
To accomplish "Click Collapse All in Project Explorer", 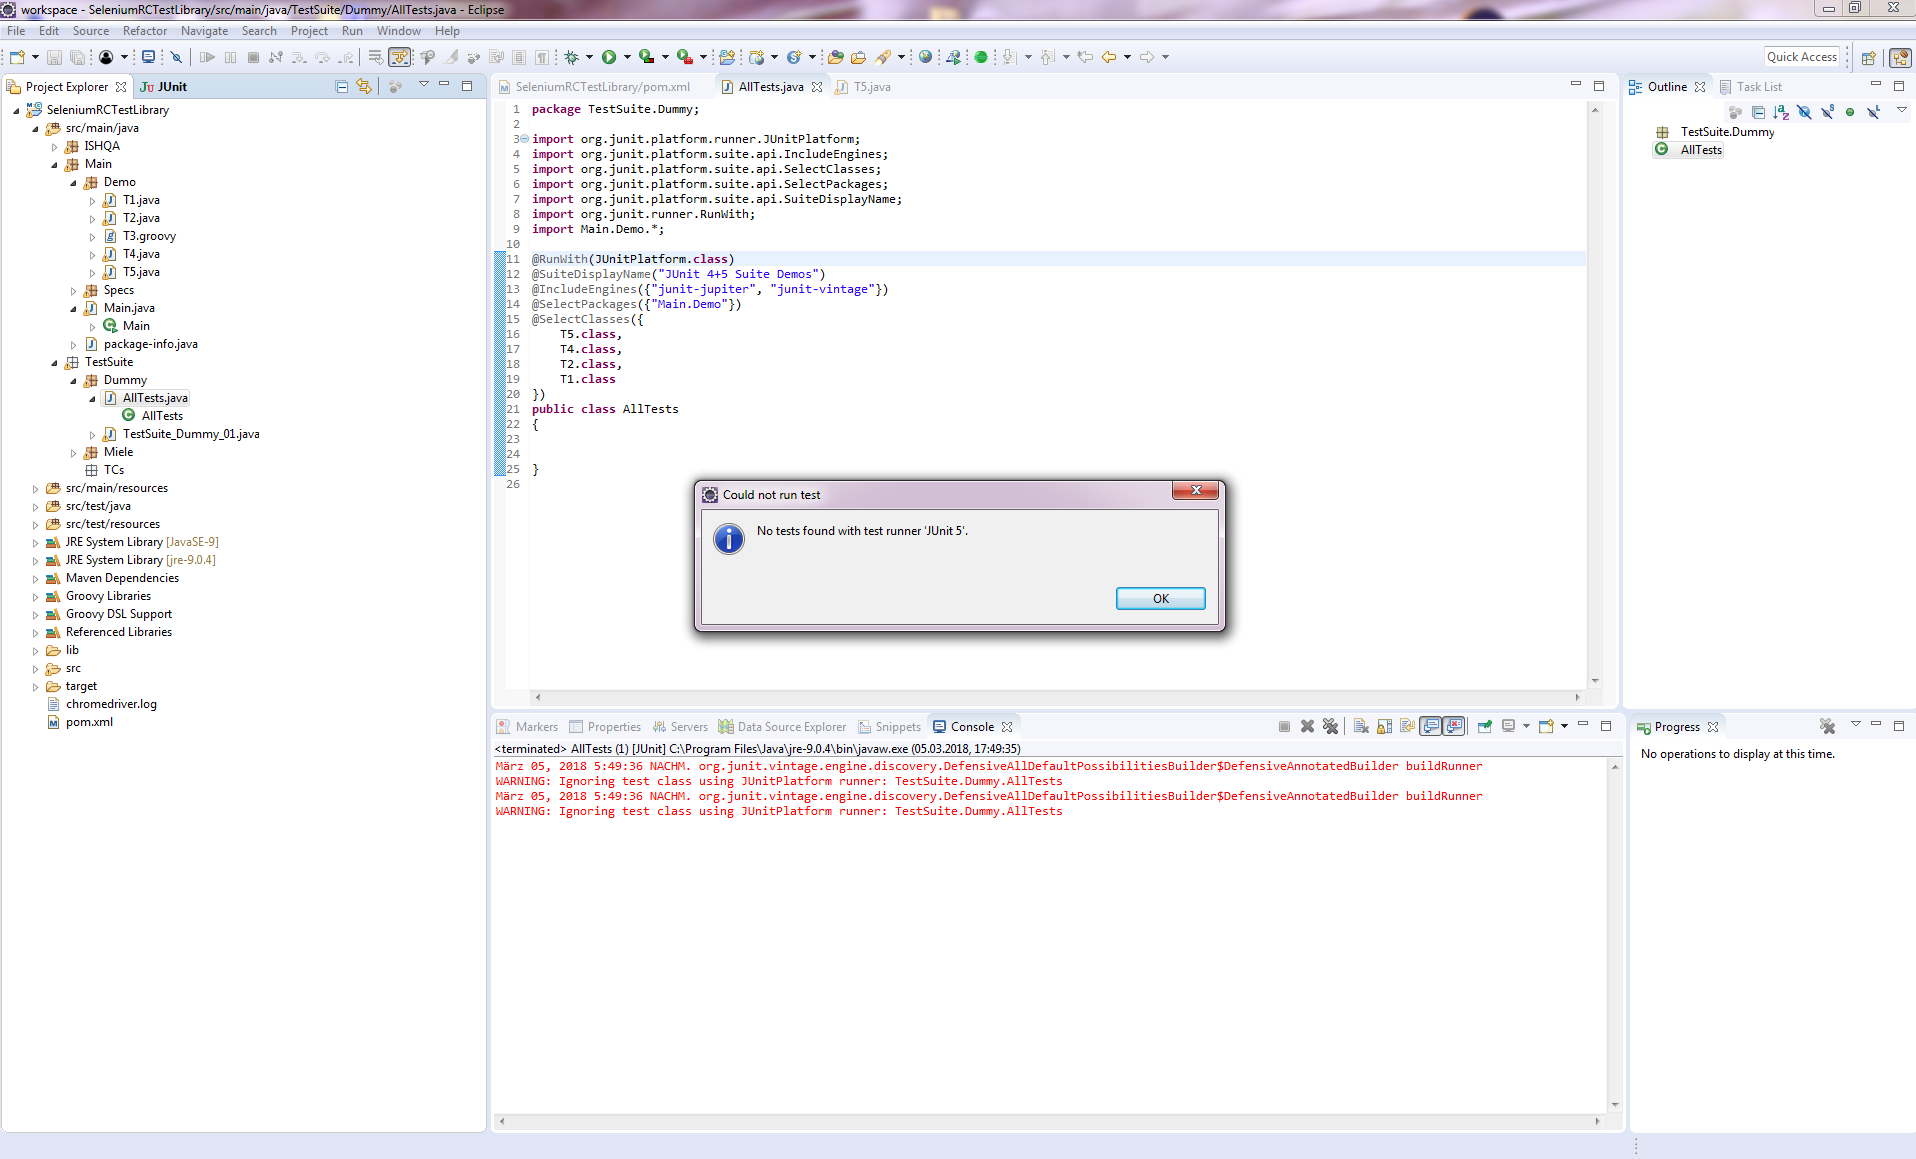I will (342, 87).
